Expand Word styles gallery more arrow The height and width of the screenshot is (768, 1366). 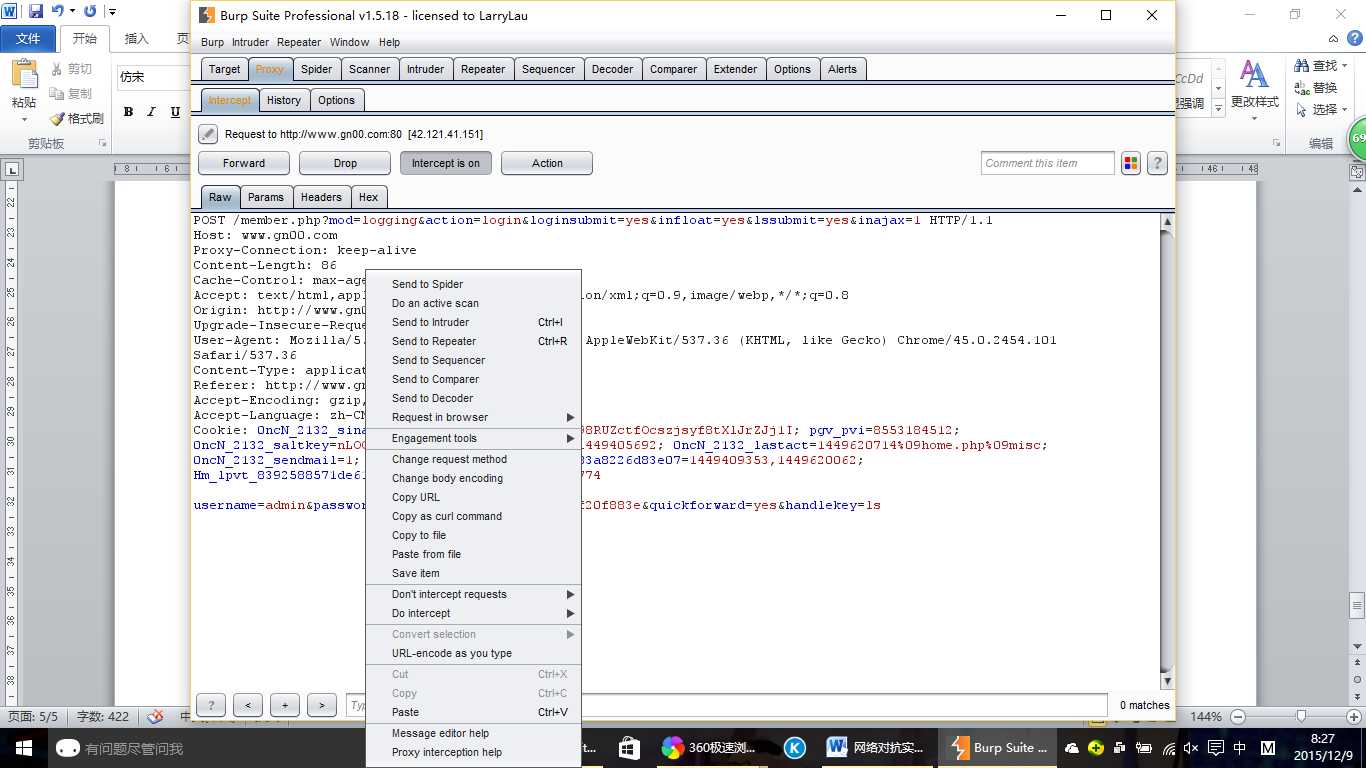click(1217, 106)
